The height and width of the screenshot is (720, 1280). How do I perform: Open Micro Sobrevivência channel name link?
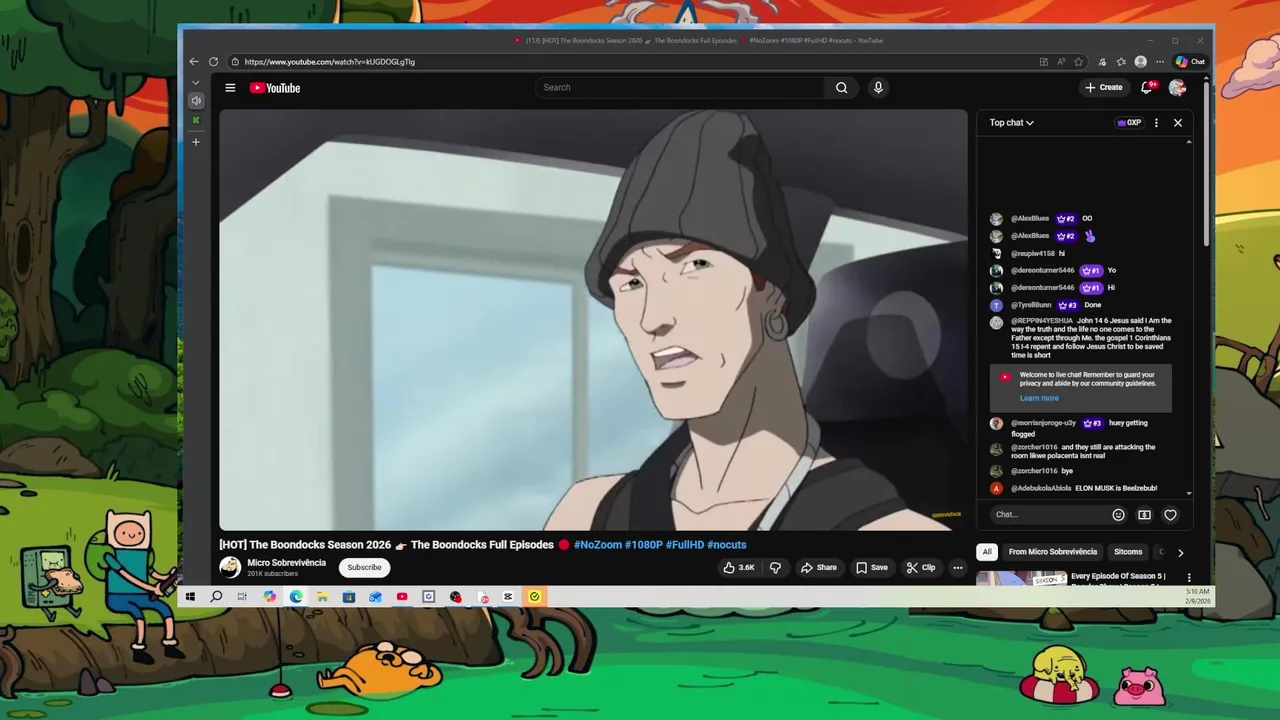(287, 563)
